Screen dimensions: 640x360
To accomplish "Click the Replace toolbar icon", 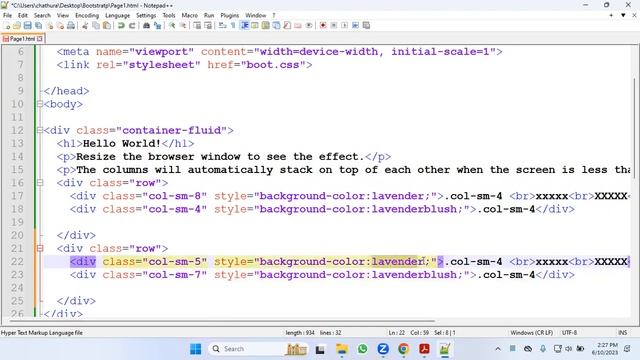I will 157,25.
